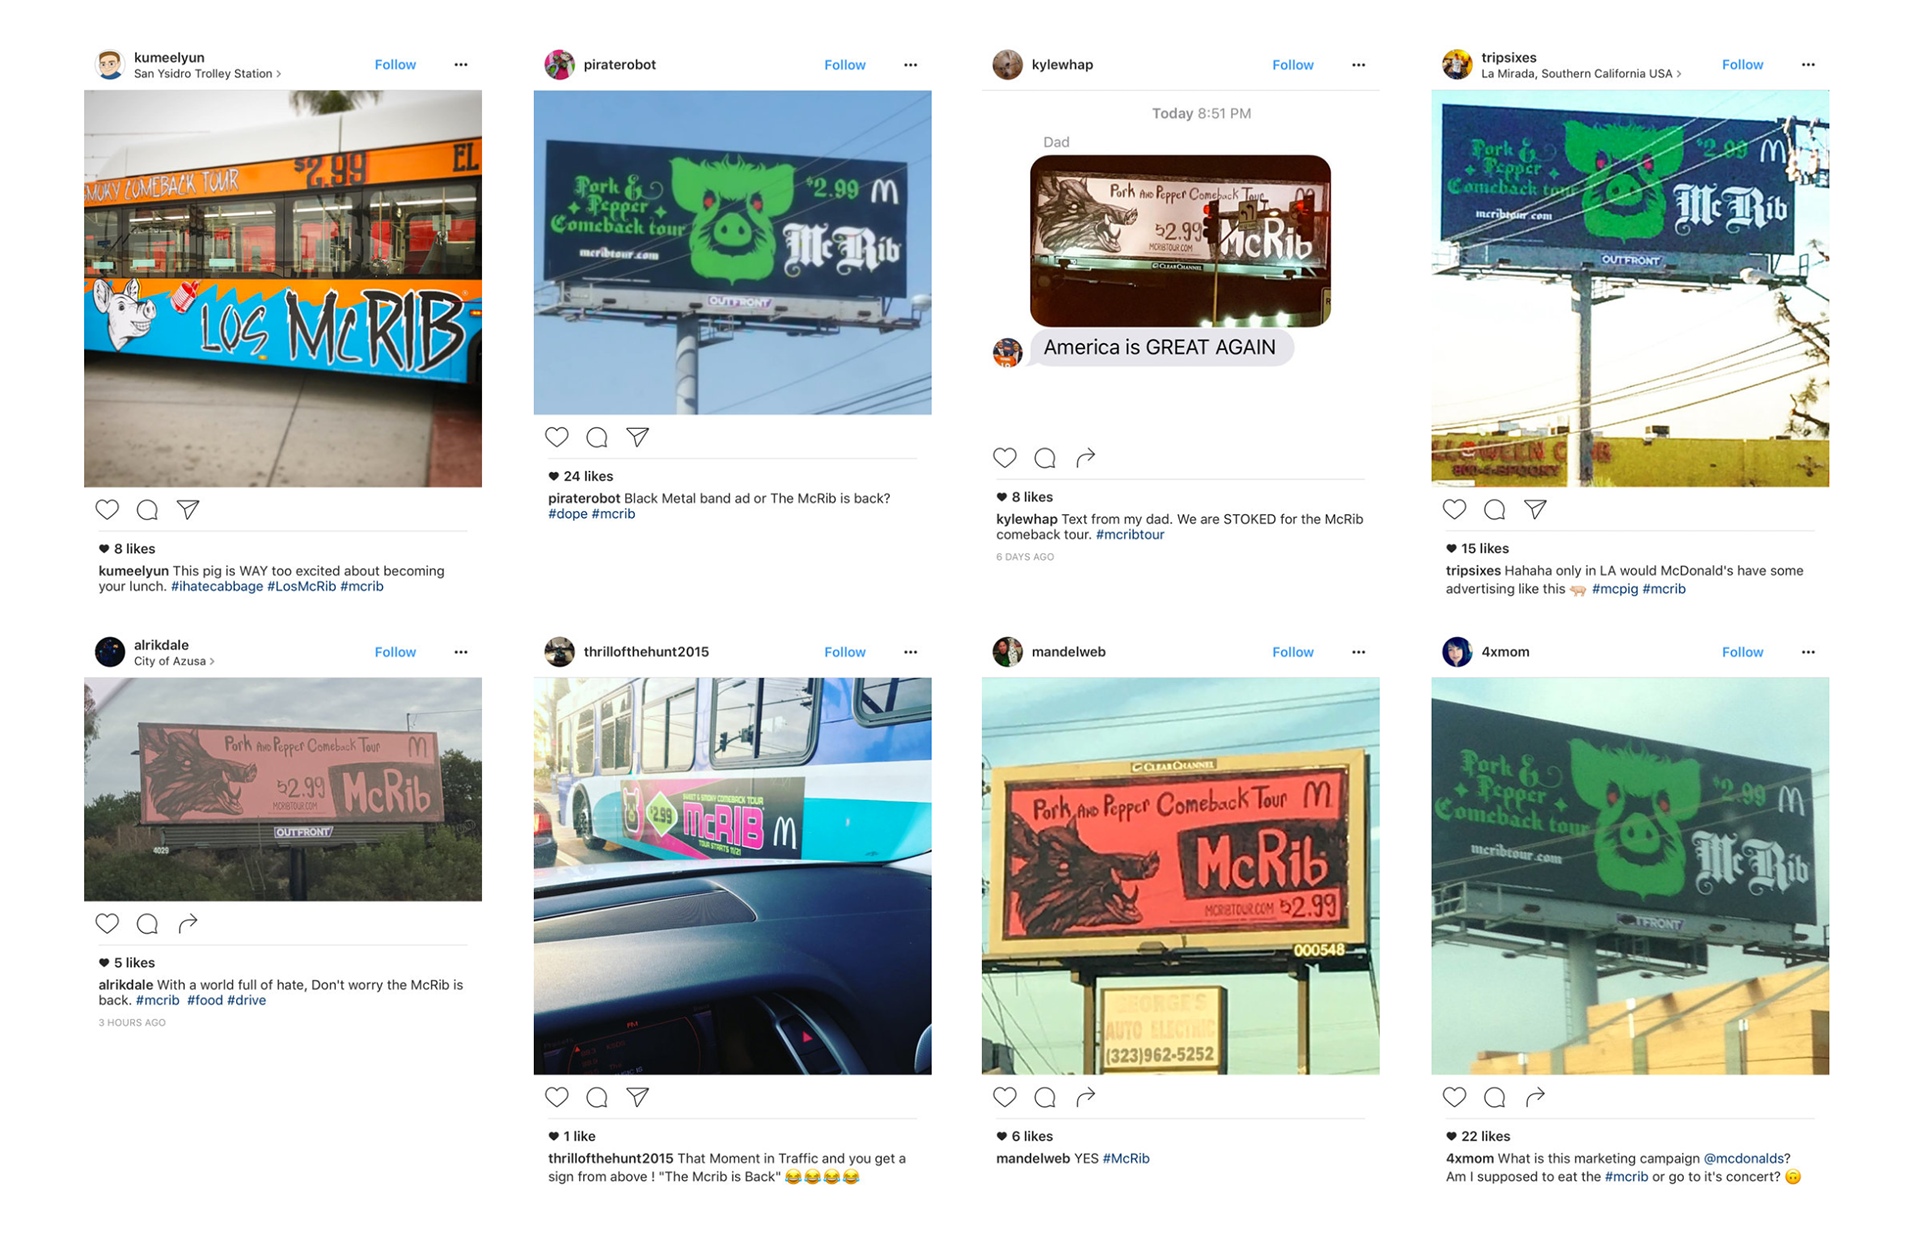Share 4xmom's post with arrow icon
The image size is (1920, 1252).
point(1535,1097)
